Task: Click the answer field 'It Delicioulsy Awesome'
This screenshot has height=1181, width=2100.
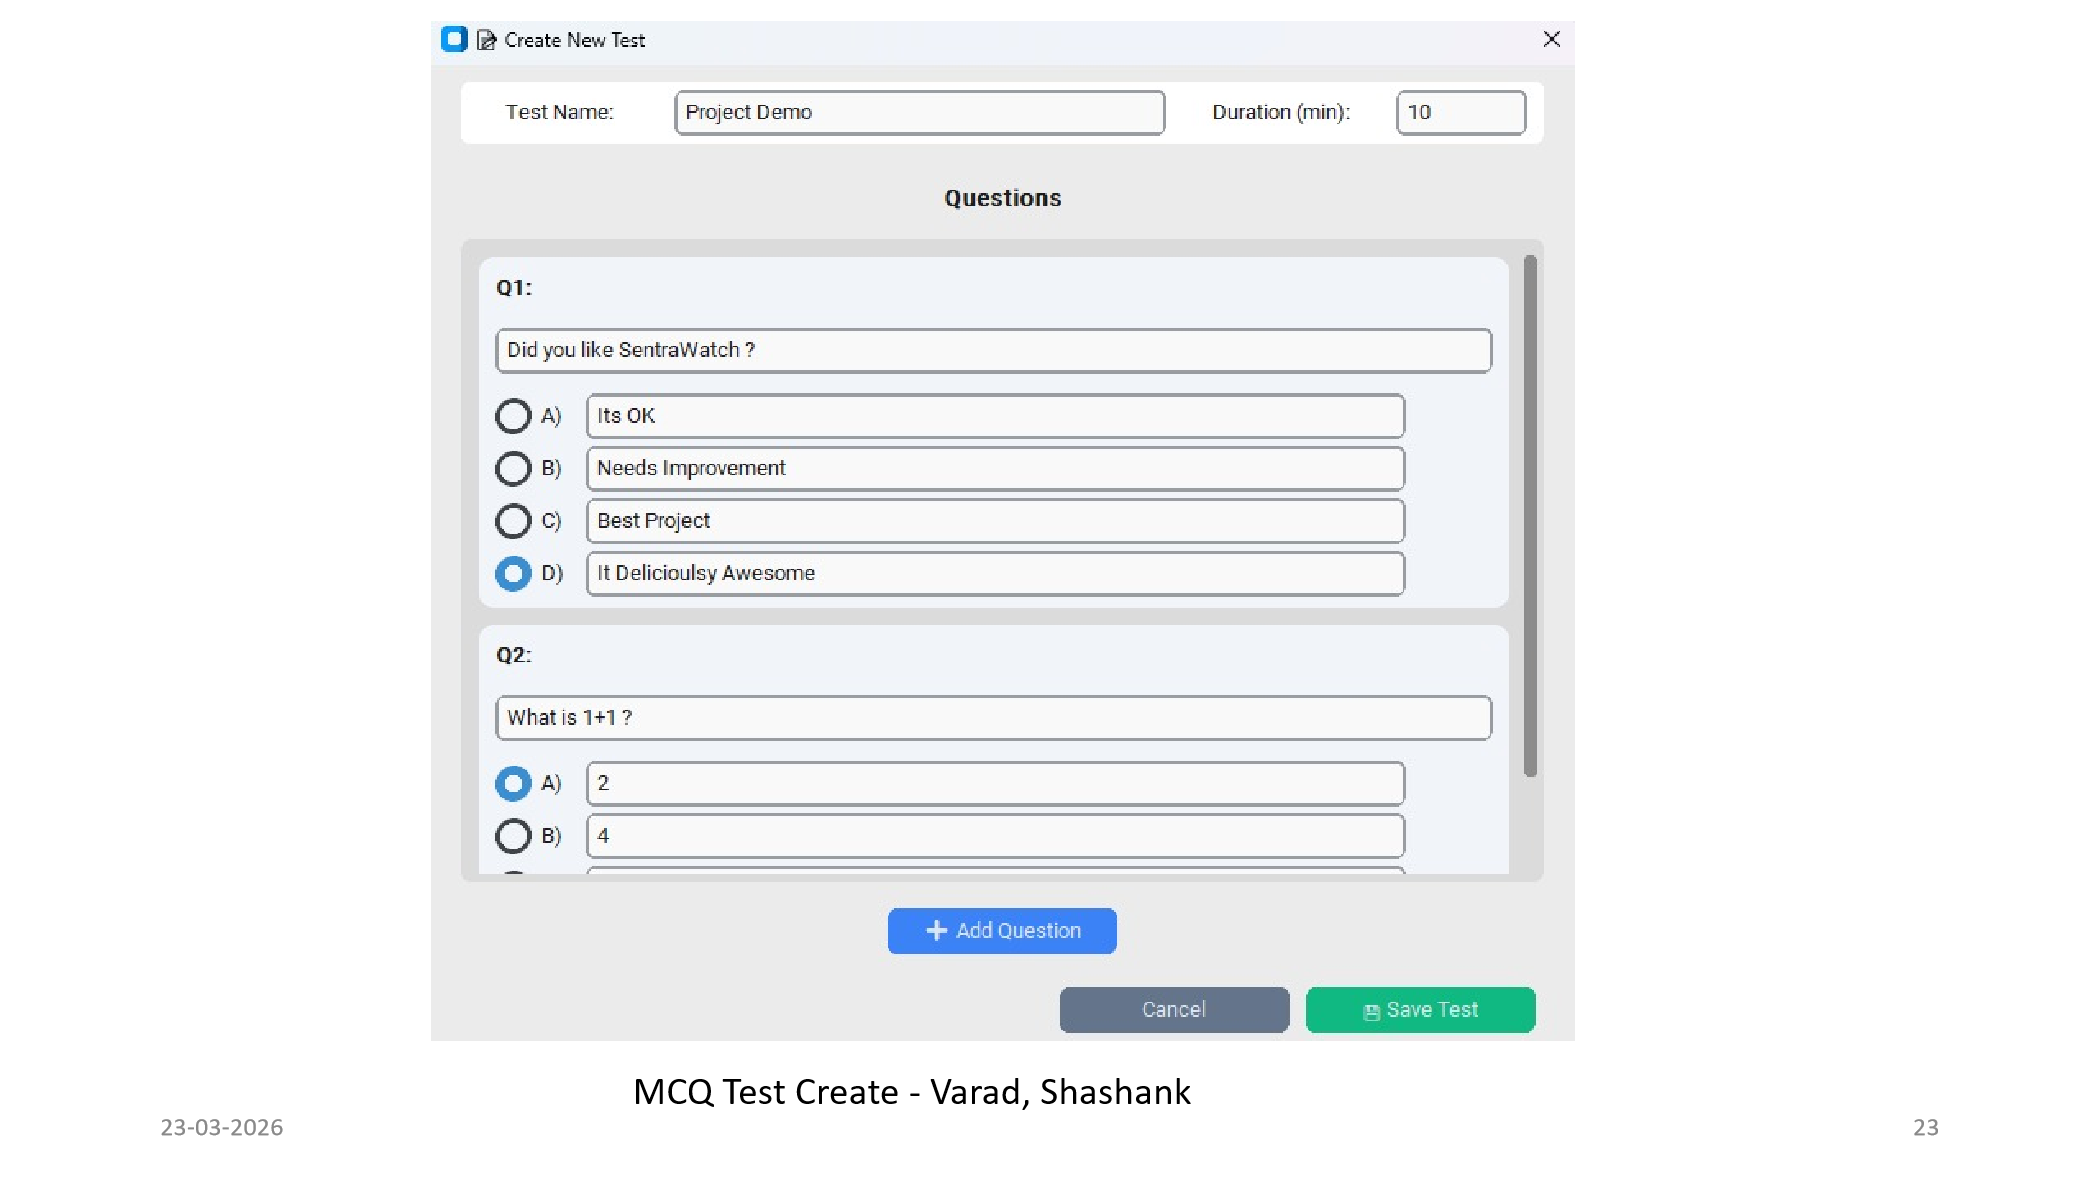Action: click(x=994, y=573)
